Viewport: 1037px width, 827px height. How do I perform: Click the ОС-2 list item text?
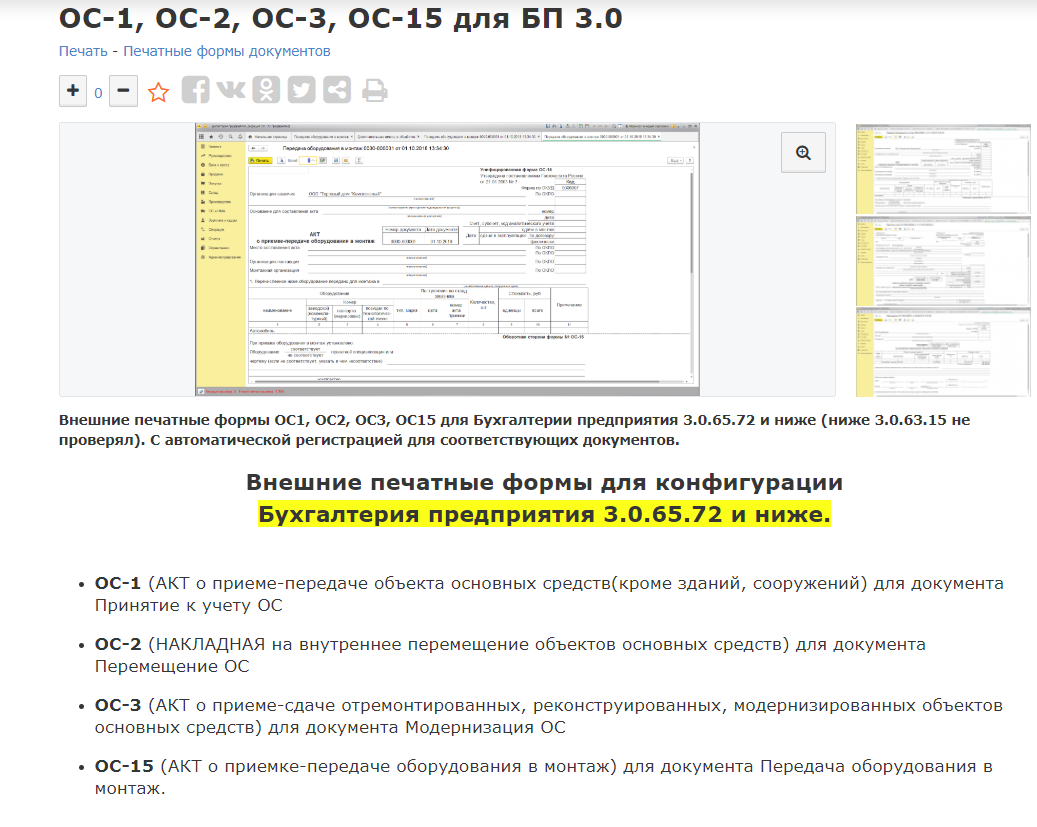510,655
